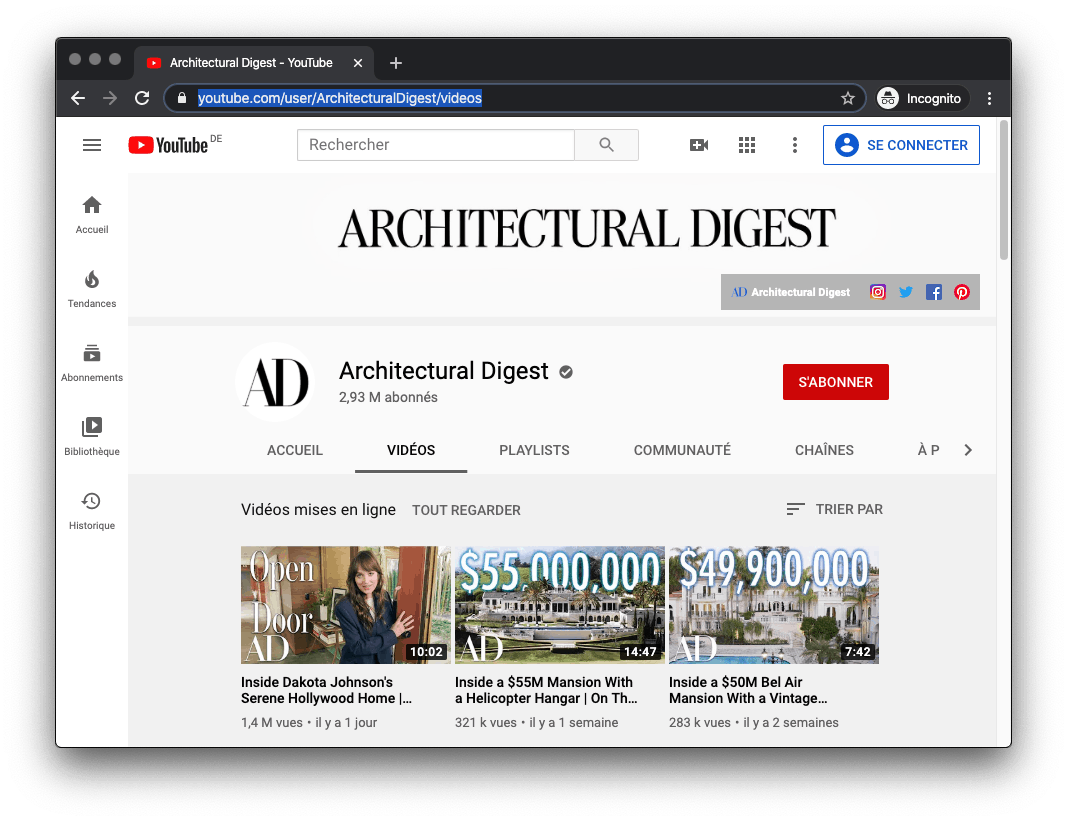Click the AD channel avatar
Image resolution: width=1067 pixels, height=821 pixels.
click(x=276, y=382)
